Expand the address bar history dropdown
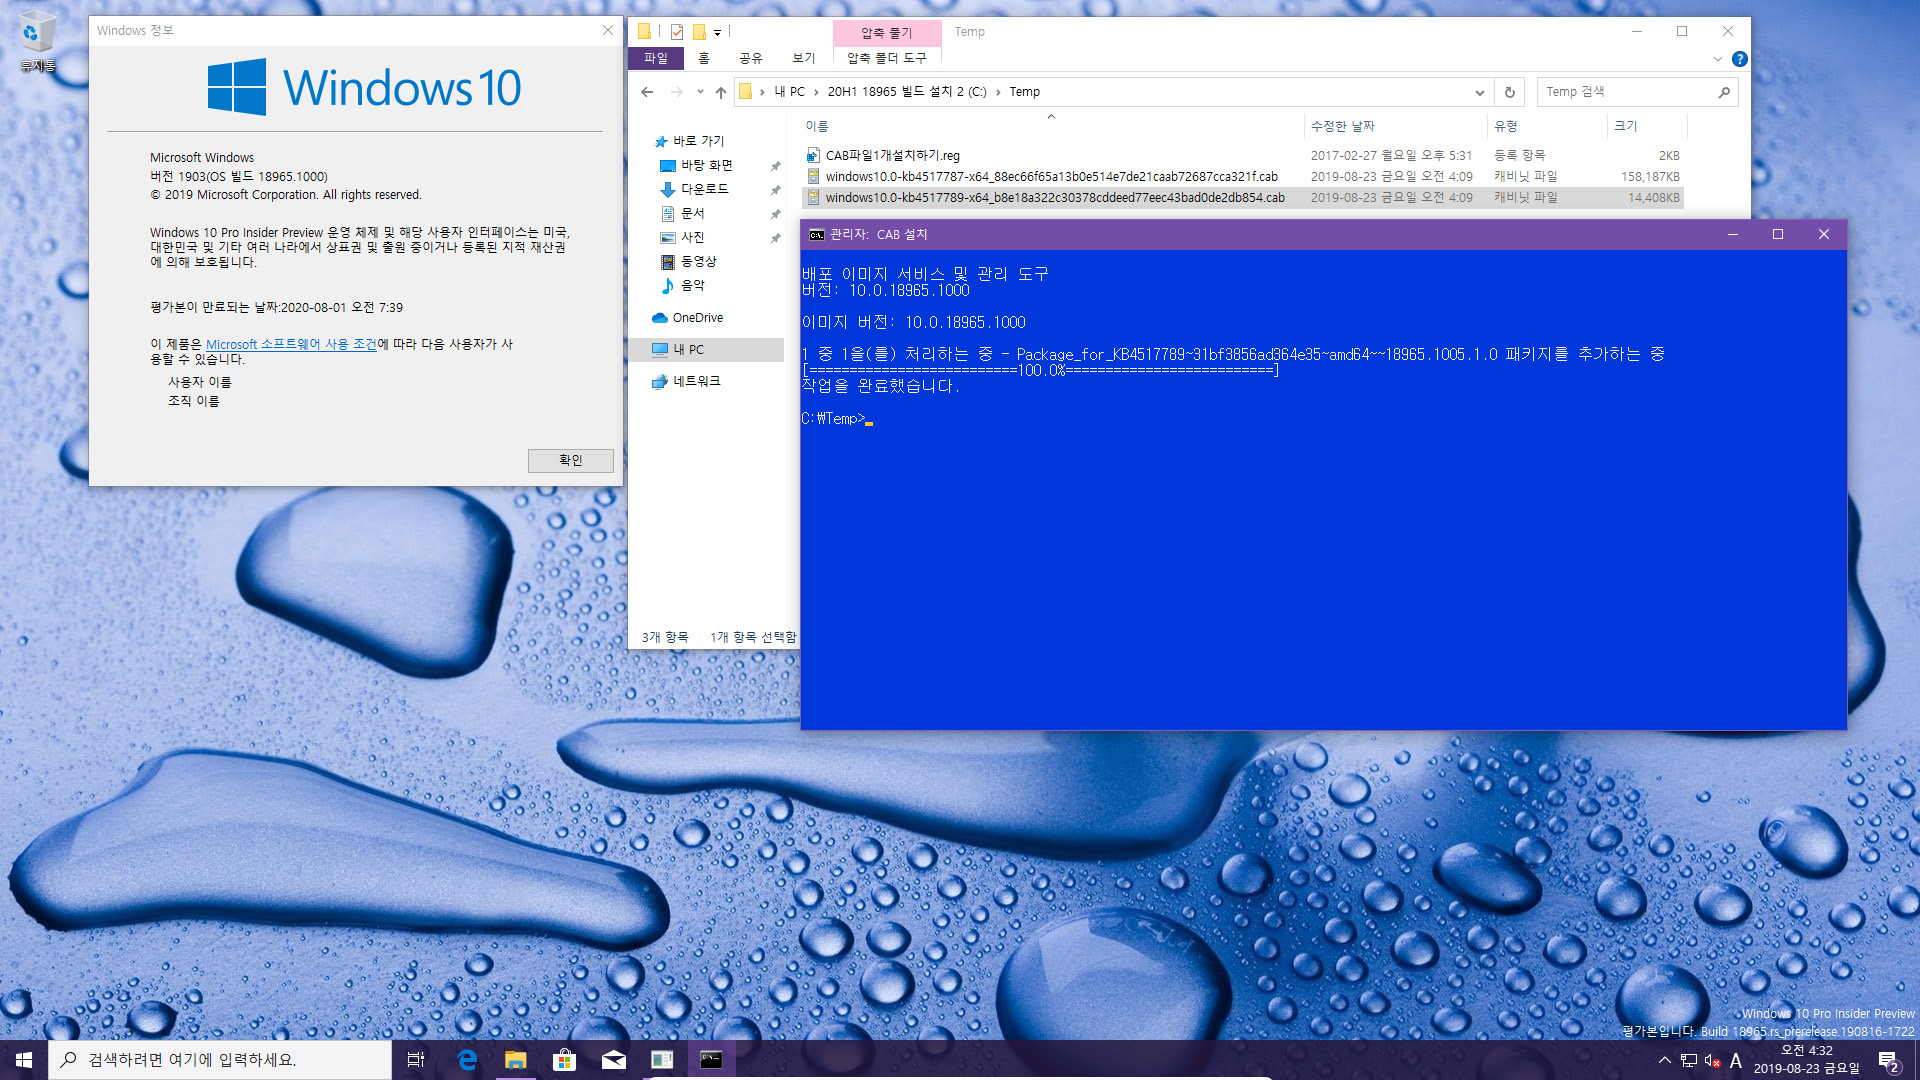Image resolution: width=1920 pixels, height=1080 pixels. (1480, 92)
